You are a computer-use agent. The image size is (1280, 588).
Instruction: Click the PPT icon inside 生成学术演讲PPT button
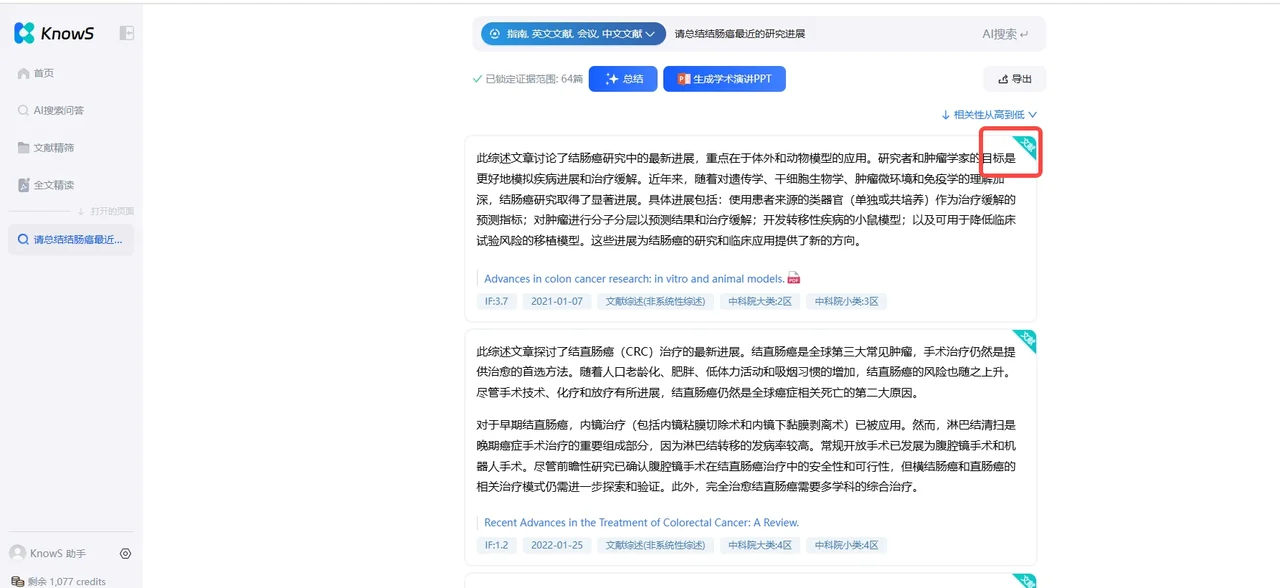(x=682, y=78)
